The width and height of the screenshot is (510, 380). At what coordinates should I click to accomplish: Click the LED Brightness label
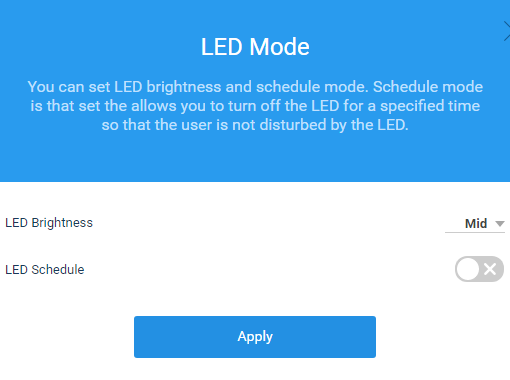point(49,223)
